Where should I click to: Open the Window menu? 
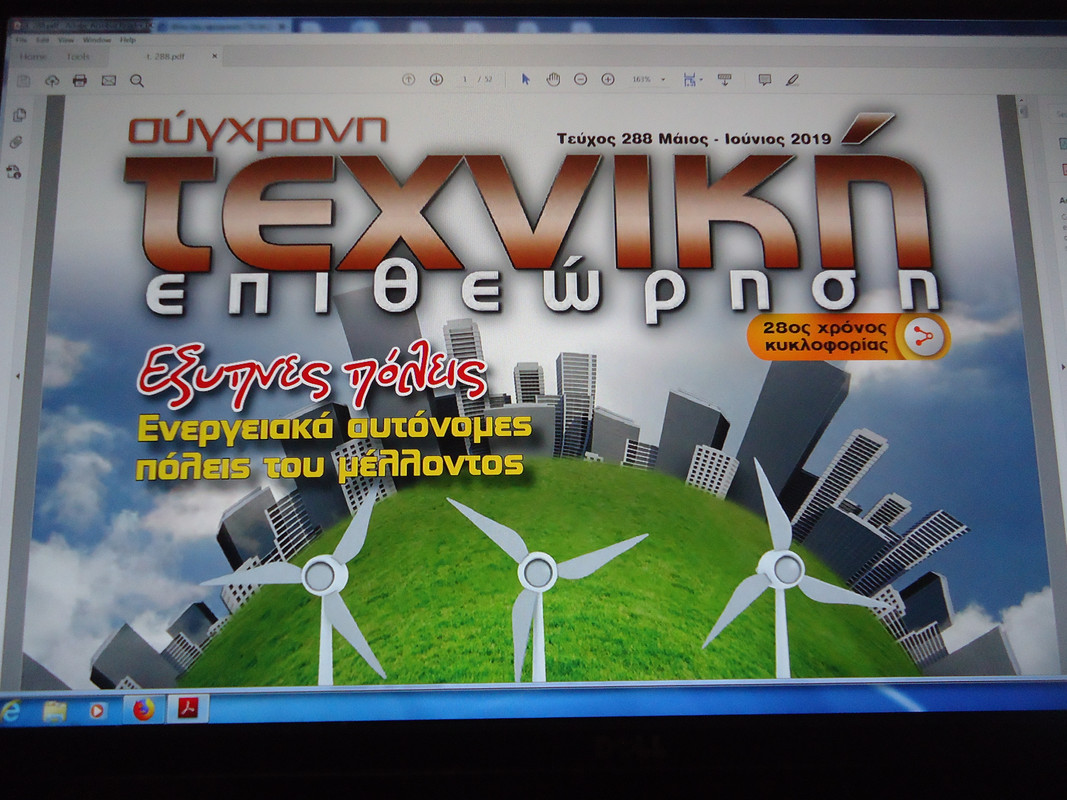click(x=97, y=40)
